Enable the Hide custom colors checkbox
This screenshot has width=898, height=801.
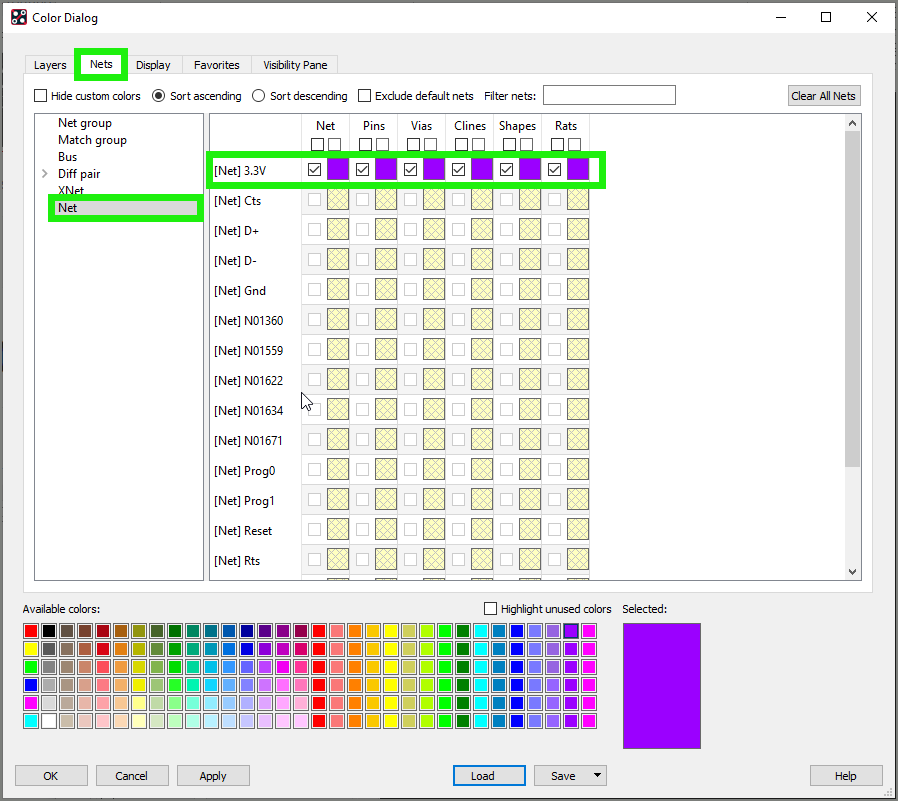pyautogui.click(x=41, y=96)
